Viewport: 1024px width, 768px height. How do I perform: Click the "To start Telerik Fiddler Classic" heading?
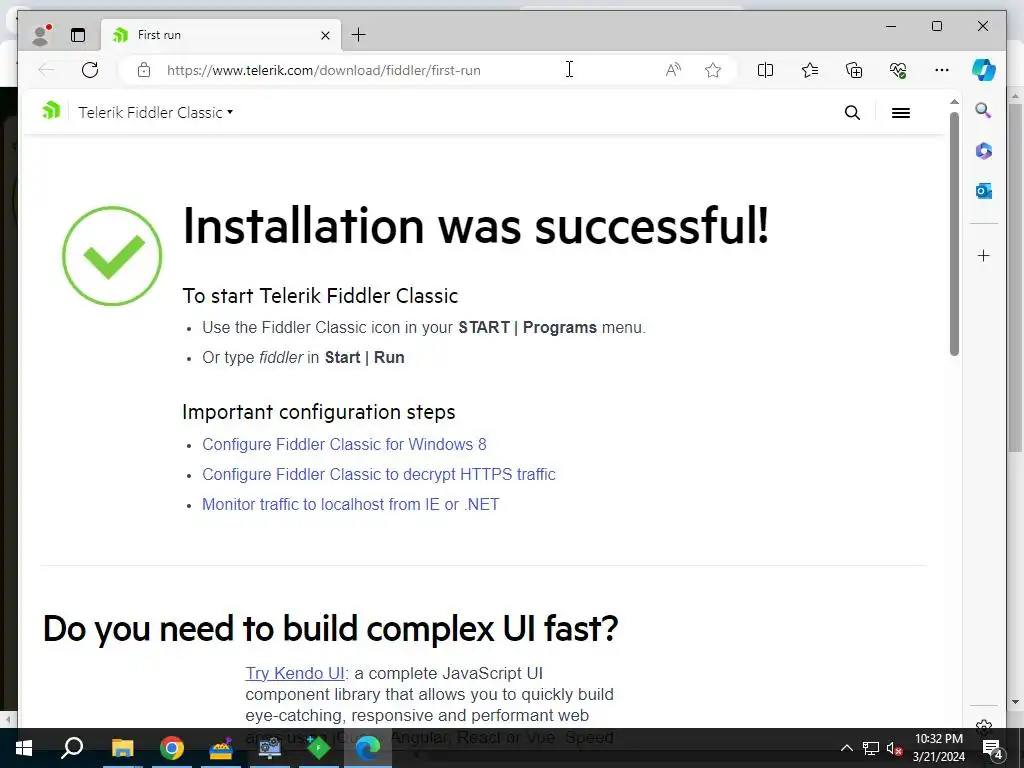coord(320,296)
